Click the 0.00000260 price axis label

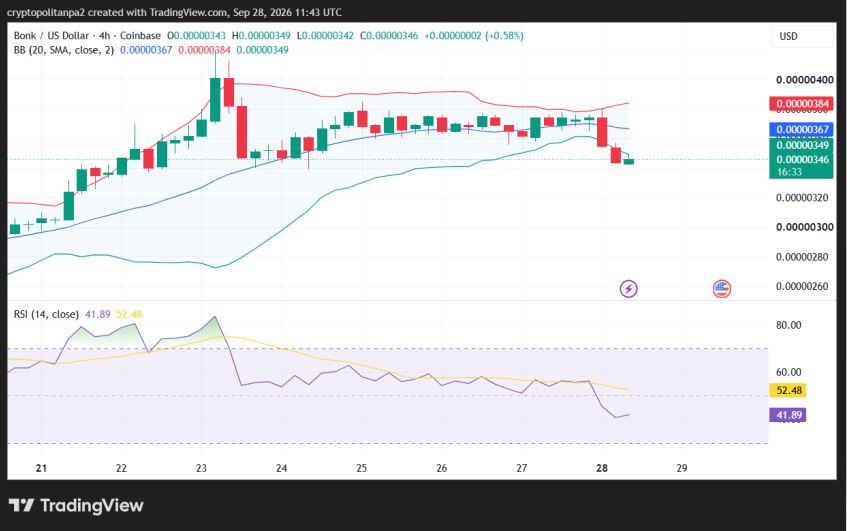(802, 286)
